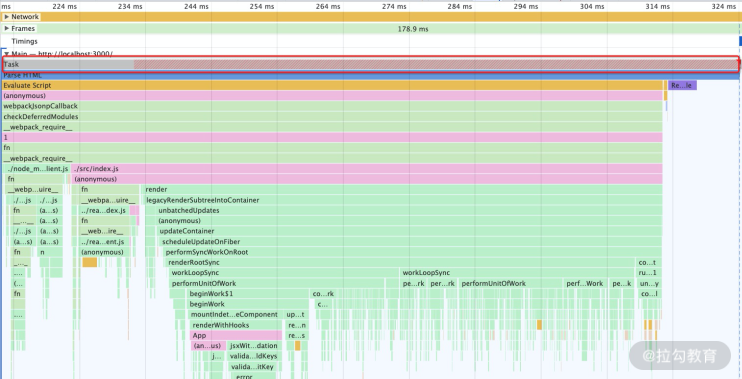The width and height of the screenshot is (742, 379).
Task: Select the purple Re...le bar after Evaluate Script
Action: (x=682, y=85)
